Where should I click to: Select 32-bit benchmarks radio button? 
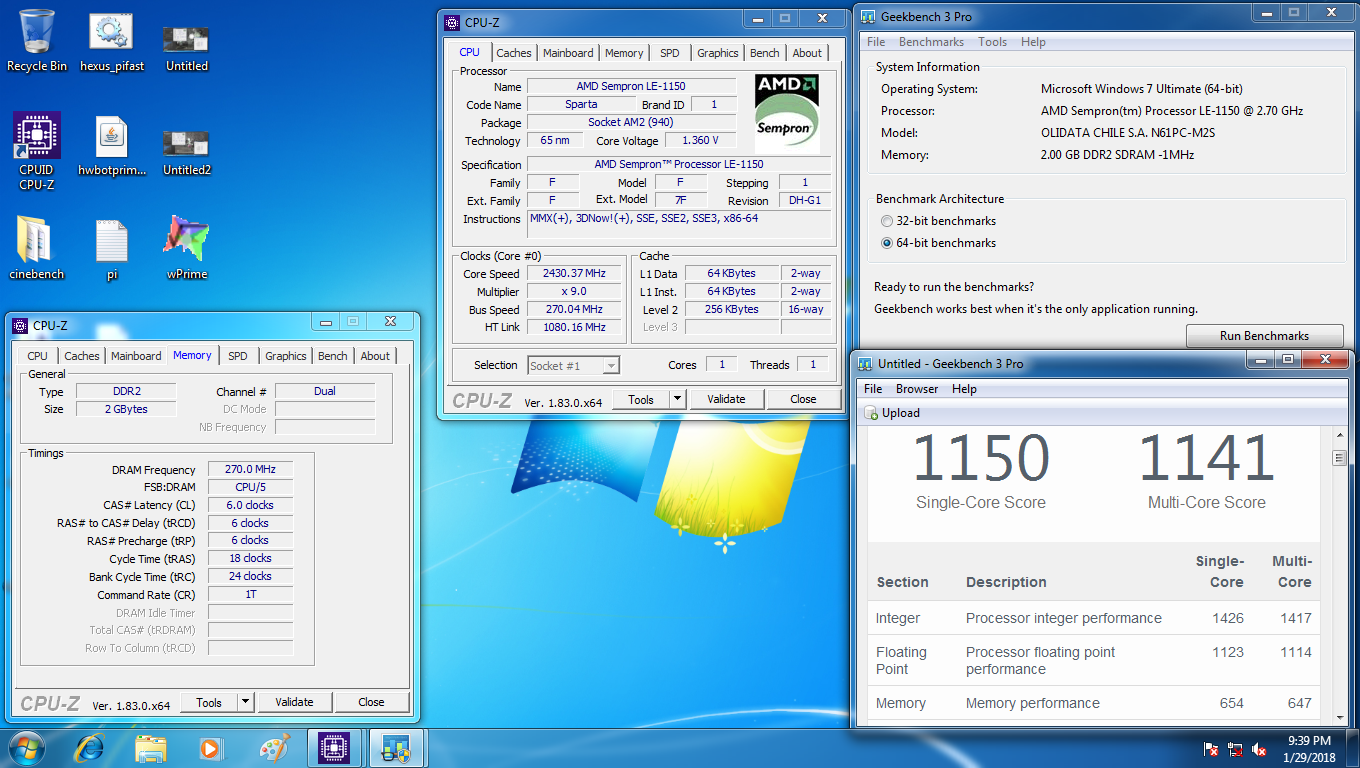pos(886,221)
